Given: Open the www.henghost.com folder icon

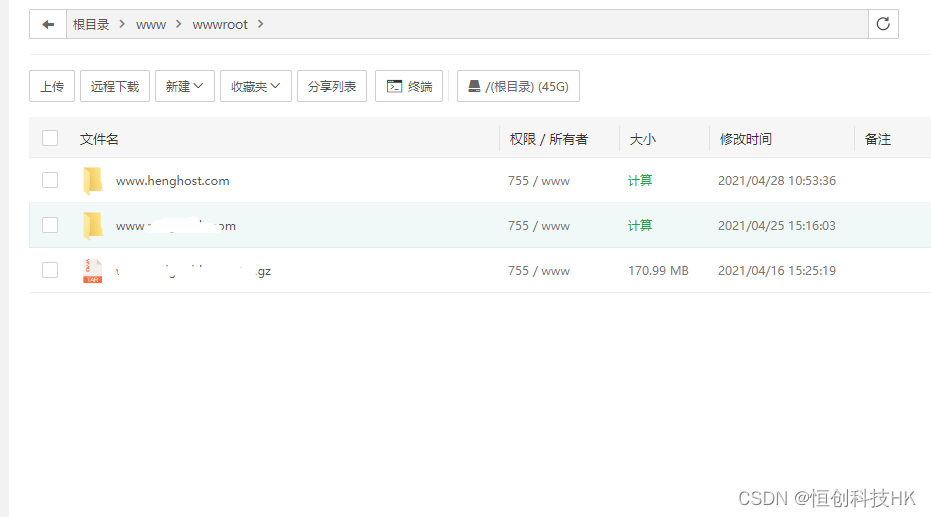Looking at the screenshot, I should pyautogui.click(x=93, y=181).
